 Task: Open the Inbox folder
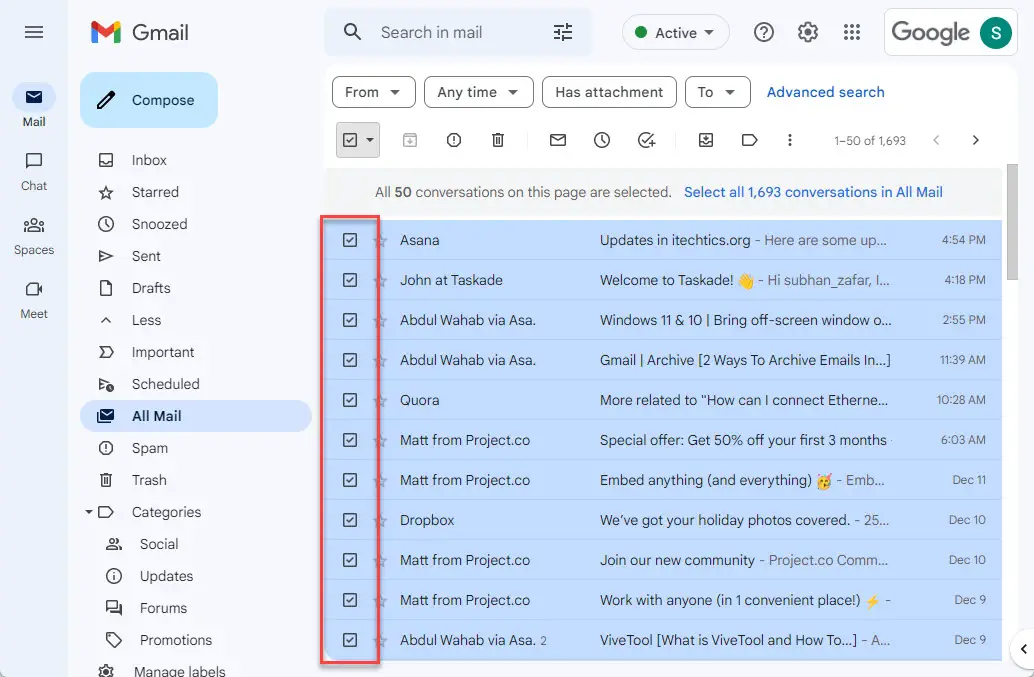(x=149, y=160)
